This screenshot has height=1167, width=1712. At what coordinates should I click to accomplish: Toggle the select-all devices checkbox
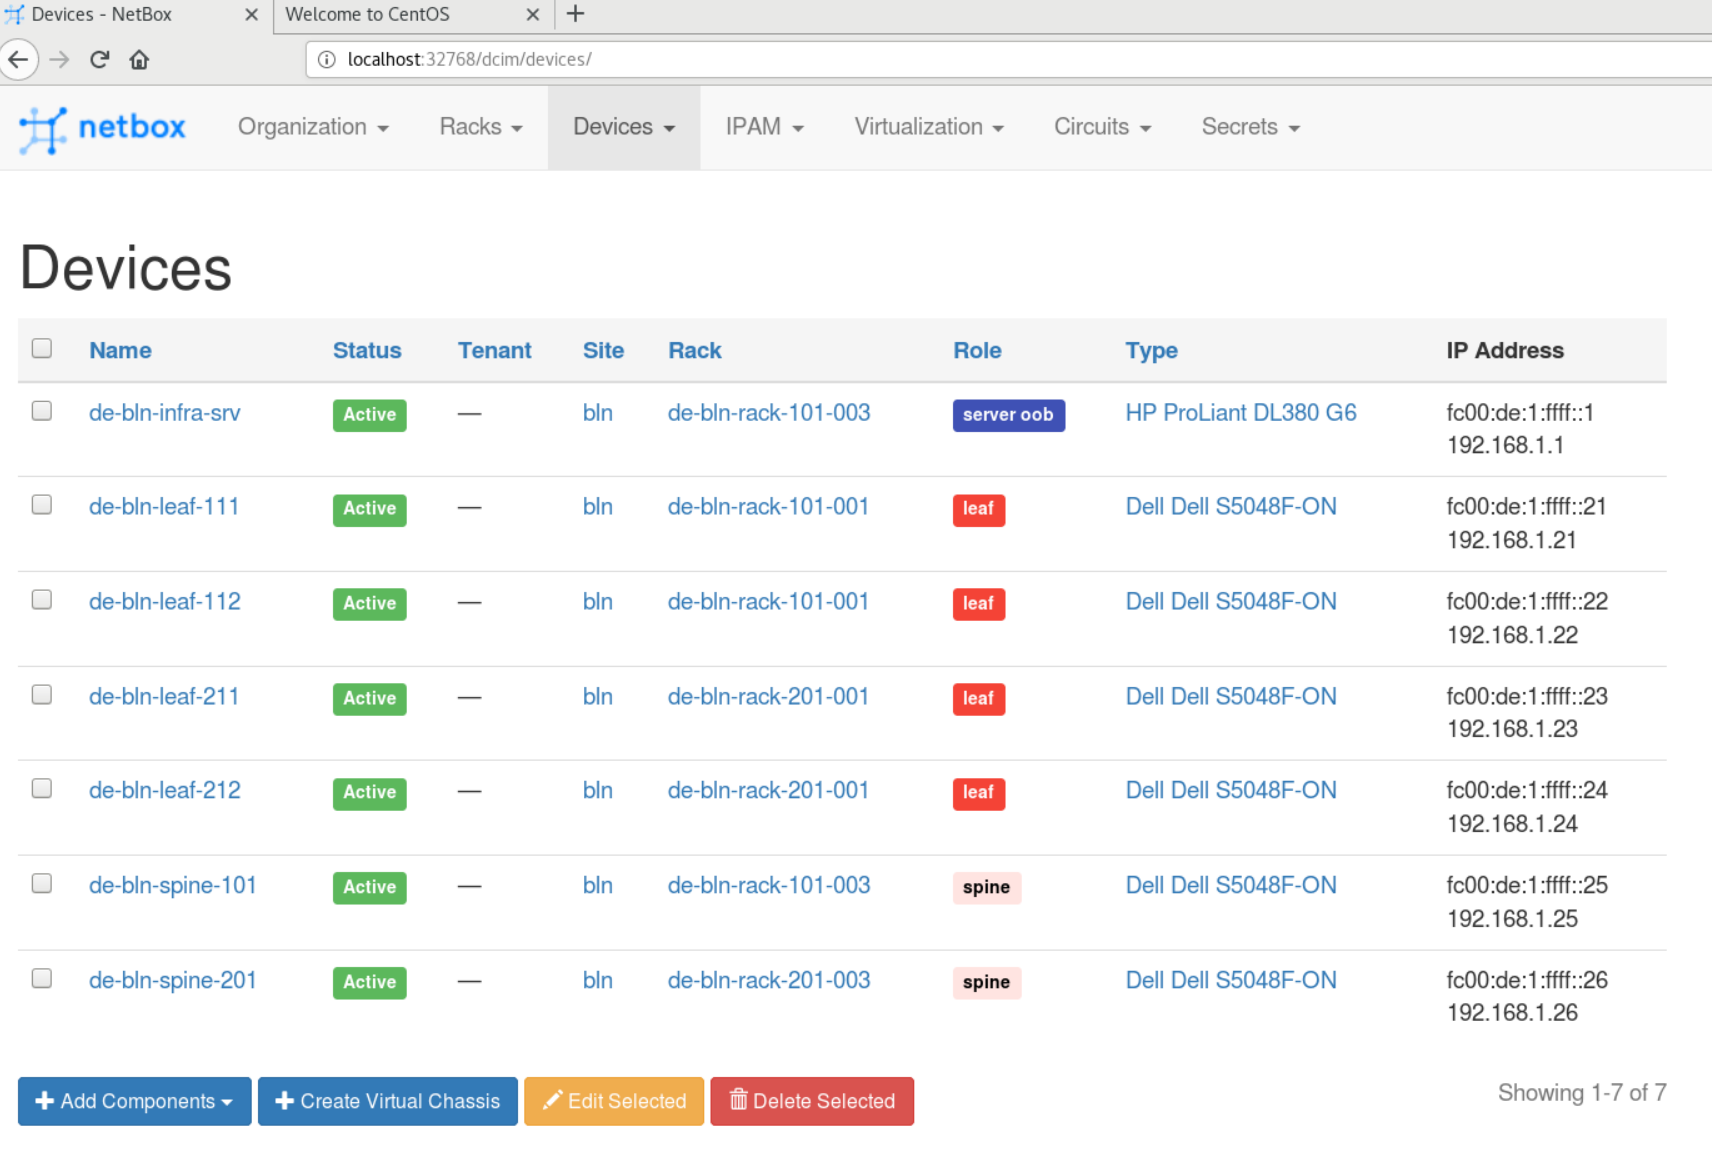(41, 347)
